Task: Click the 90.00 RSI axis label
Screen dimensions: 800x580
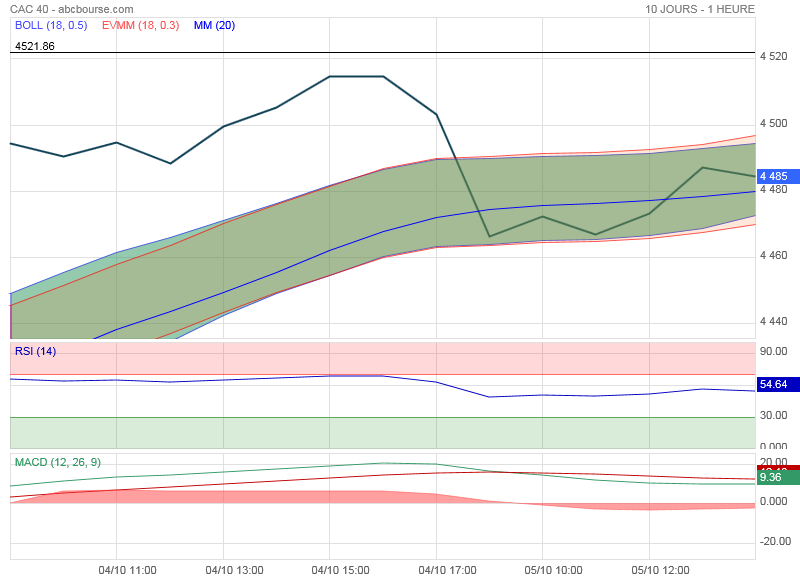Action: tap(774, 352)
